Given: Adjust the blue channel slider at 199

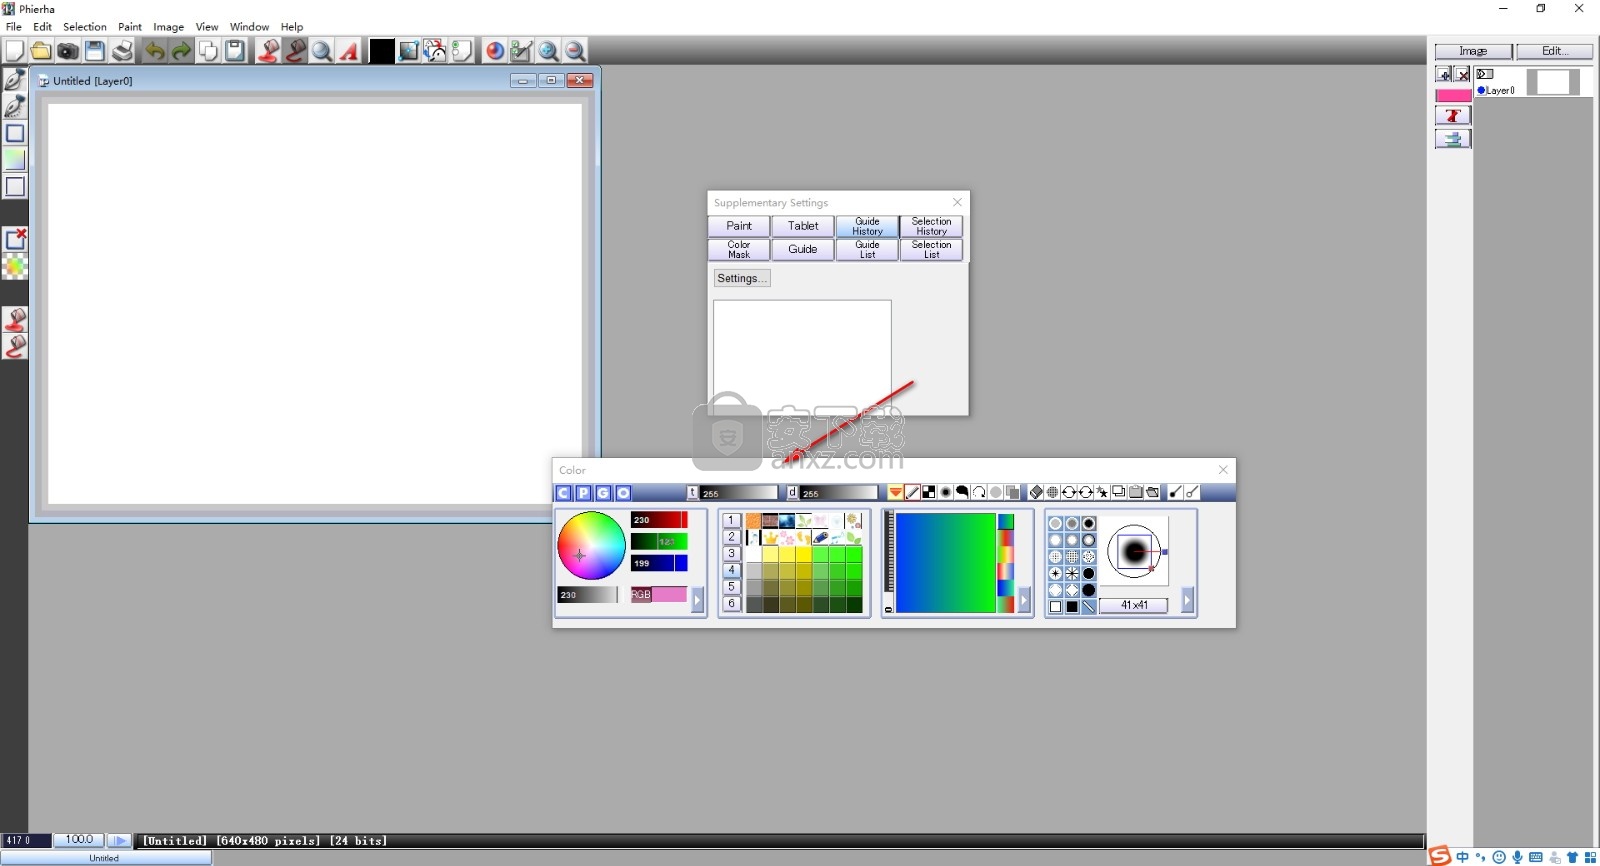Looking at the screenshot, I should coord(659,563).
